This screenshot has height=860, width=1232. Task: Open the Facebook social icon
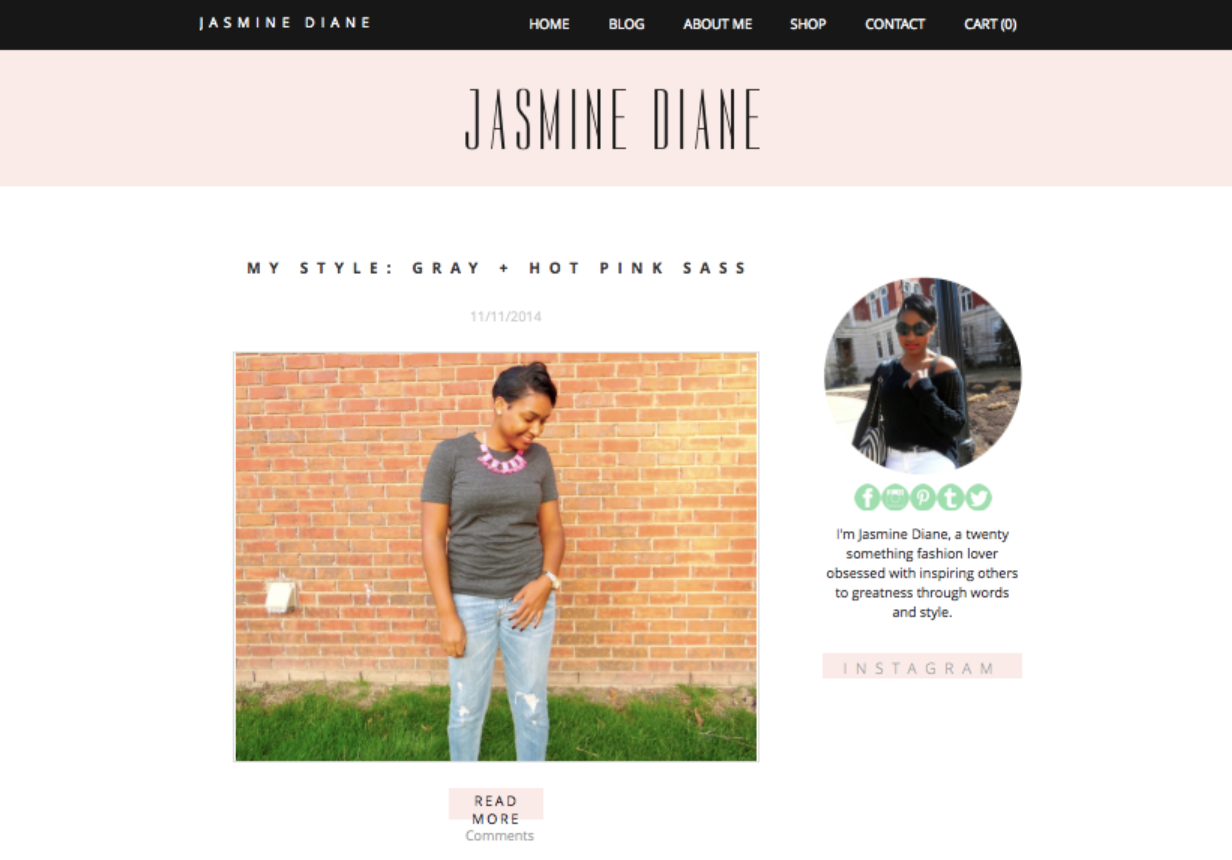[867, 497]
